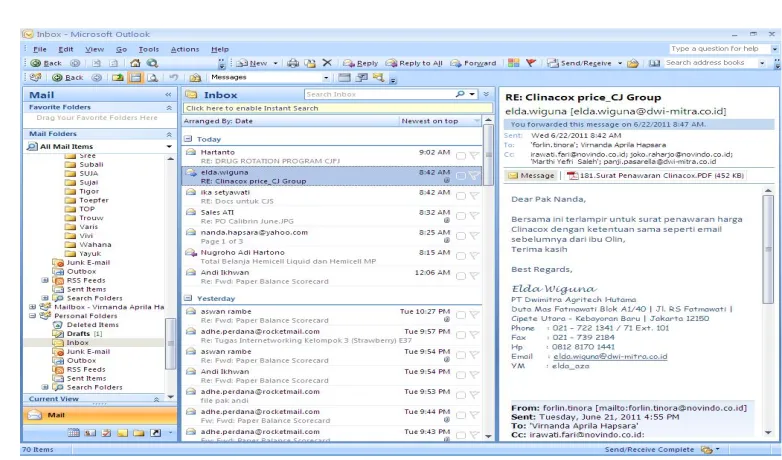This screenshot has height=460, width=782.
Task: Click the Tasks icon in navigation bar
Action: (x=106, y=433)
